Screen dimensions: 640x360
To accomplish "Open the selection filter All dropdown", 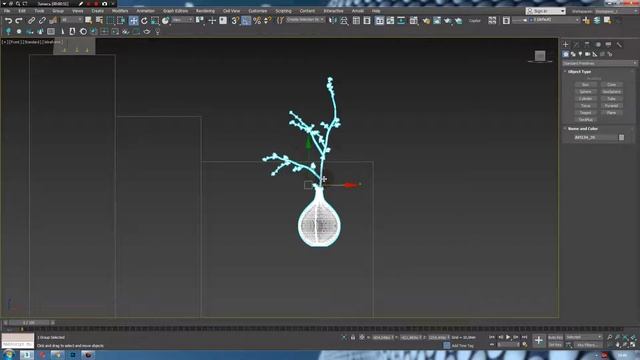I will click(71, 20).
